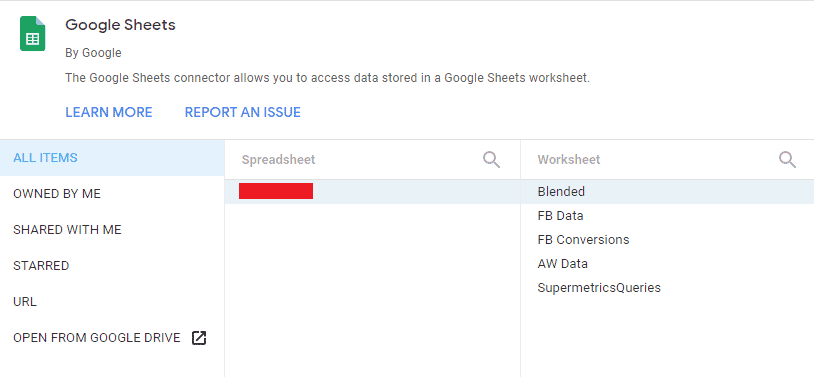Select the ALL ITEMS filter
This screenshot has height=377, width=814.
[112, 158]
